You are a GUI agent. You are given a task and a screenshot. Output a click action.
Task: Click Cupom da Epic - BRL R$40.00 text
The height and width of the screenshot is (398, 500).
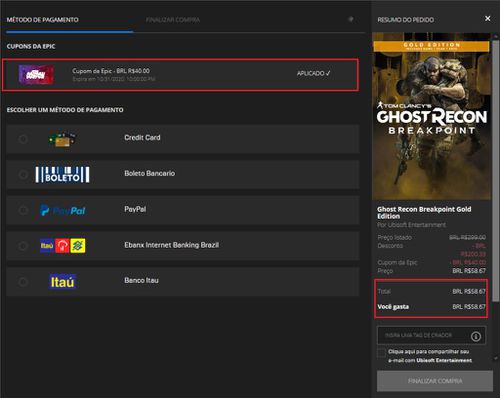pyautogui.click(x=111, y=71)
